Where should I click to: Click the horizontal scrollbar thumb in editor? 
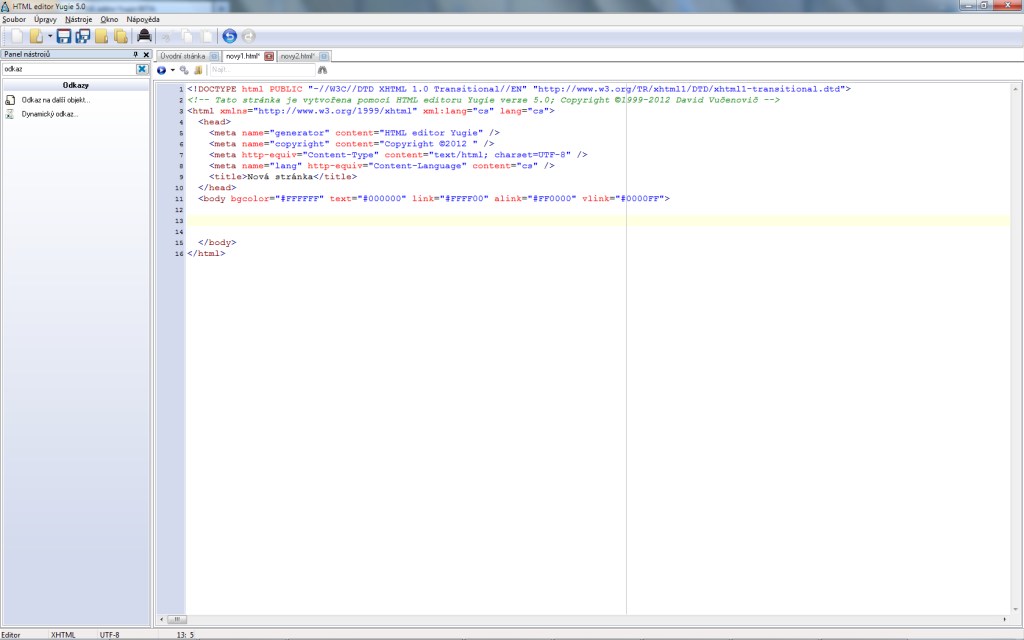(175, 620)
